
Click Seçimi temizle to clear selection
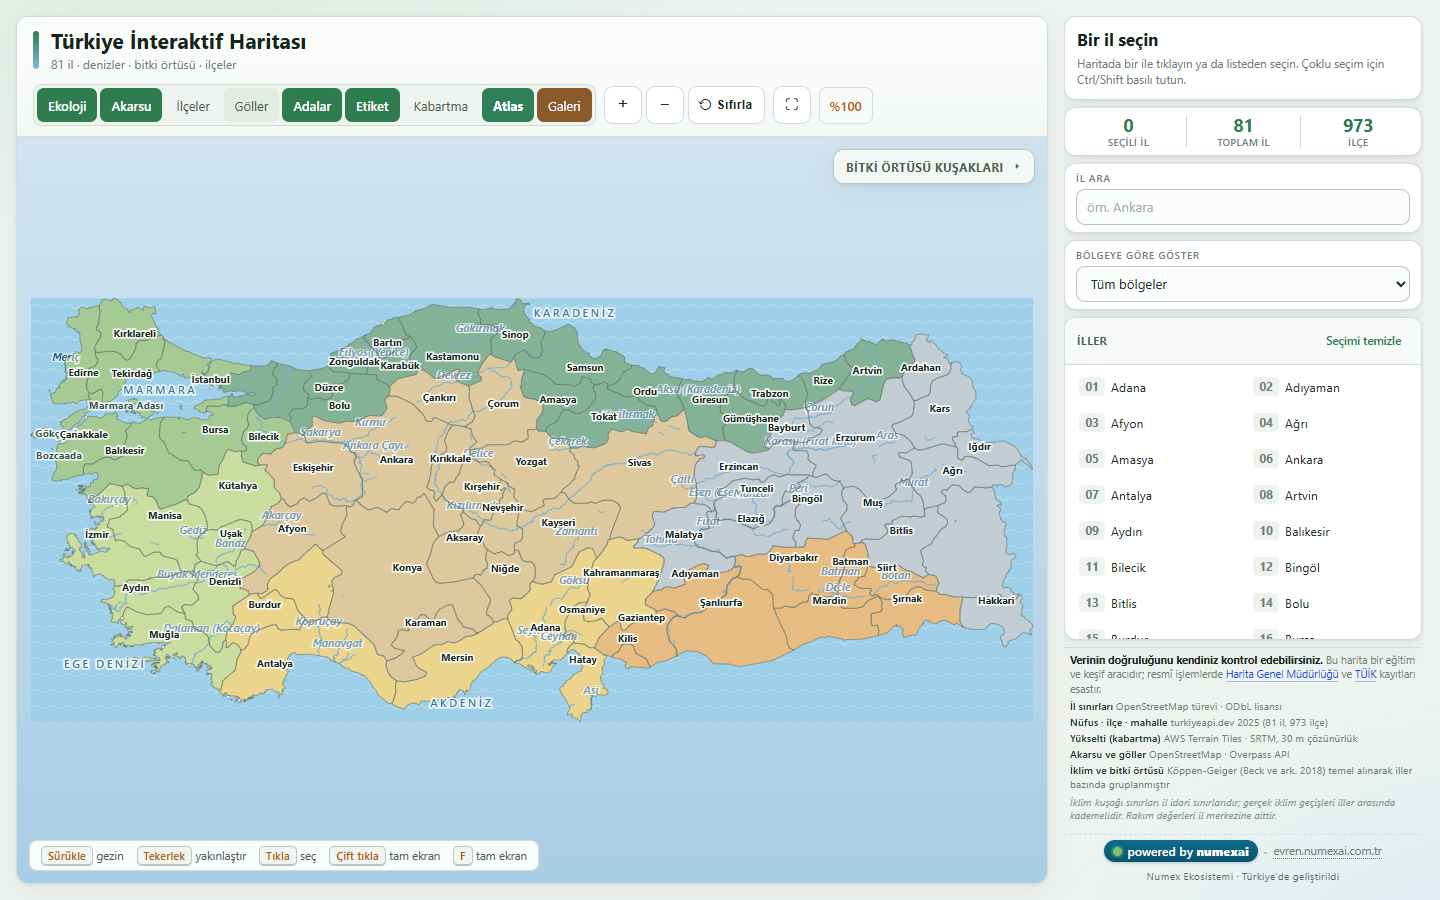(x=1363, y=341)
